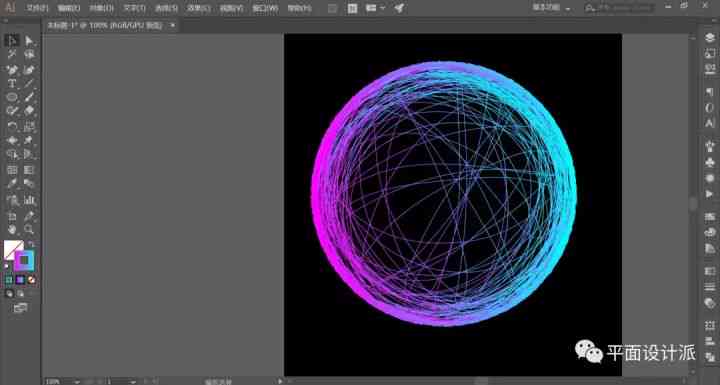Select the Pen tool

pos(12,70)
